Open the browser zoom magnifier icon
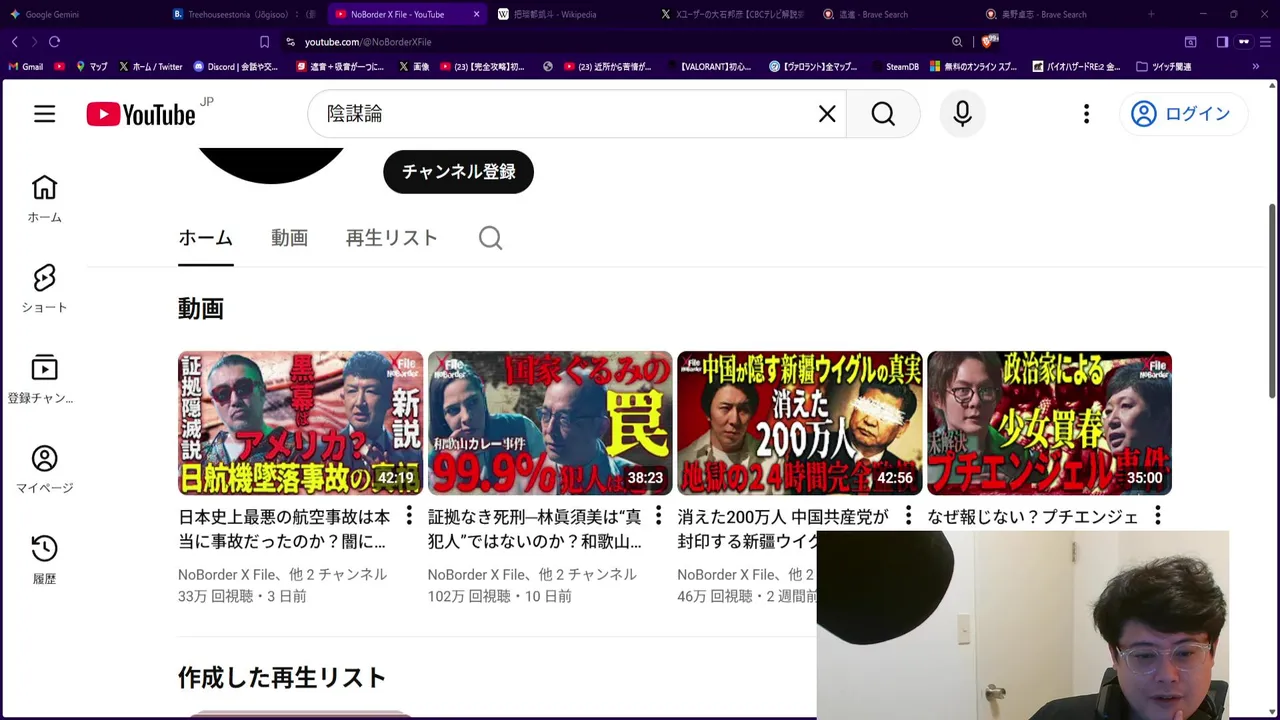The image size is (1280, 720). click(957, 42)
